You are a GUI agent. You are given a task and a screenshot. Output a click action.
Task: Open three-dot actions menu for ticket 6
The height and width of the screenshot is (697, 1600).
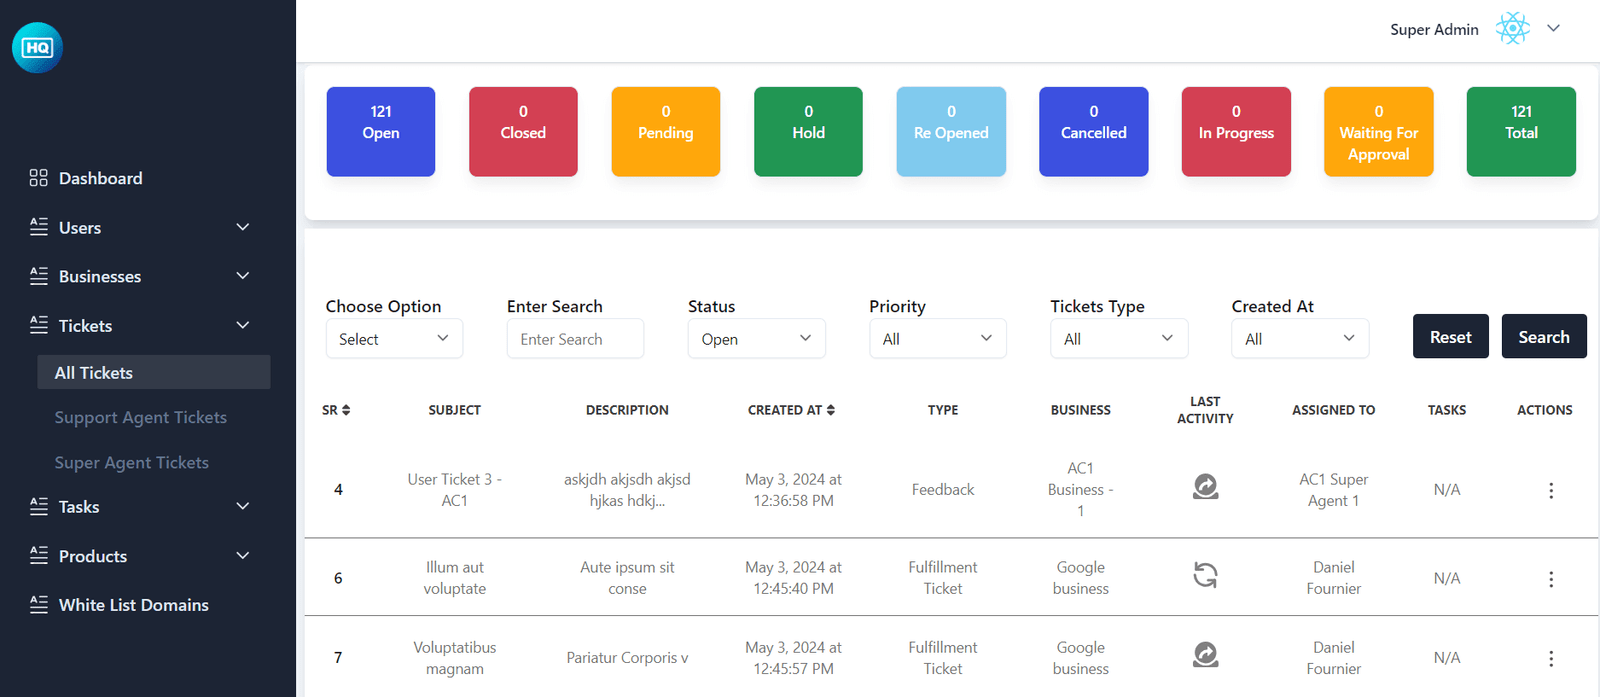[1550, 579]
